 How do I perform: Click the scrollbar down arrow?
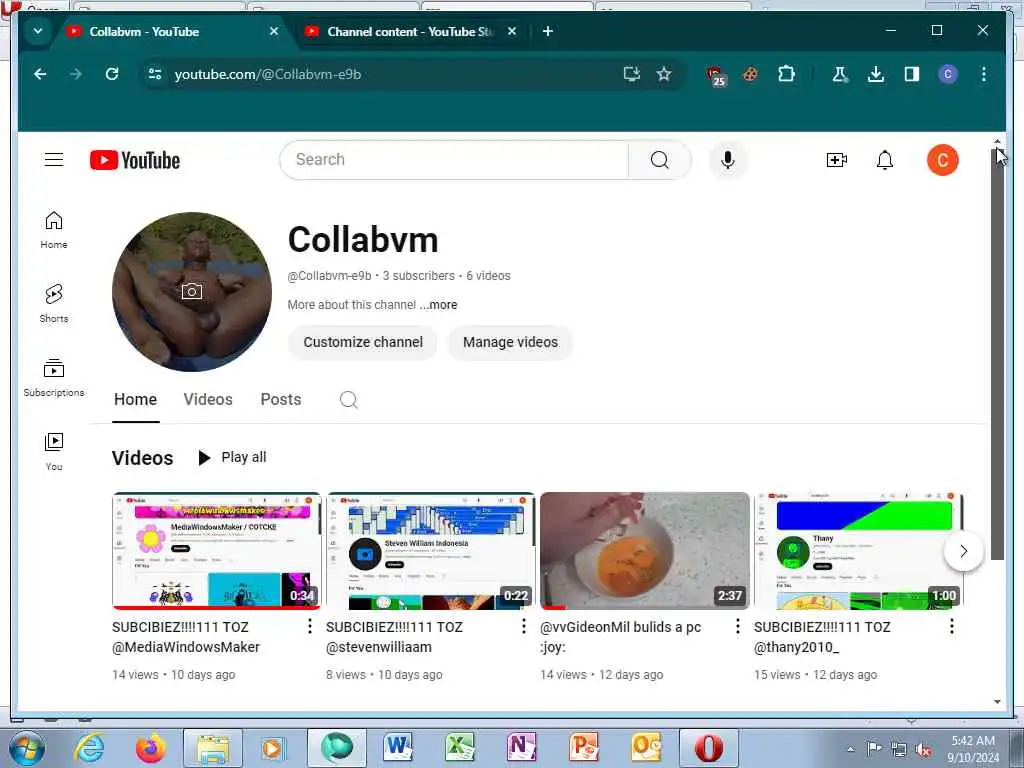[x=997, y=702]
